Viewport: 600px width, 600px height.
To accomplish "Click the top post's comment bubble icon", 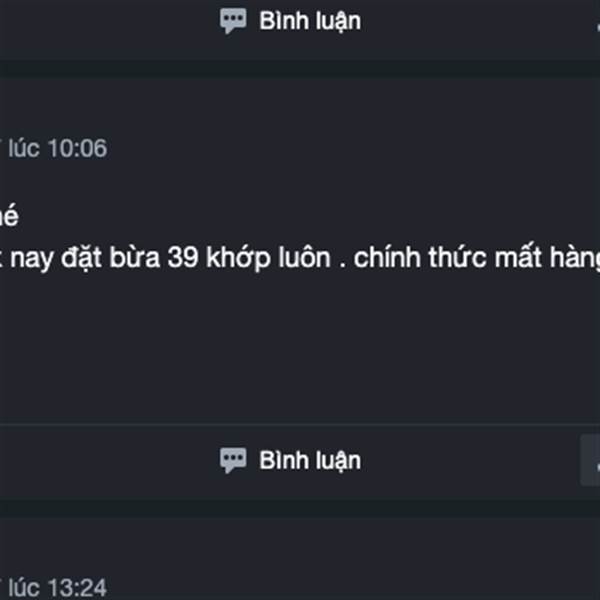I will [x=233, y=21].
